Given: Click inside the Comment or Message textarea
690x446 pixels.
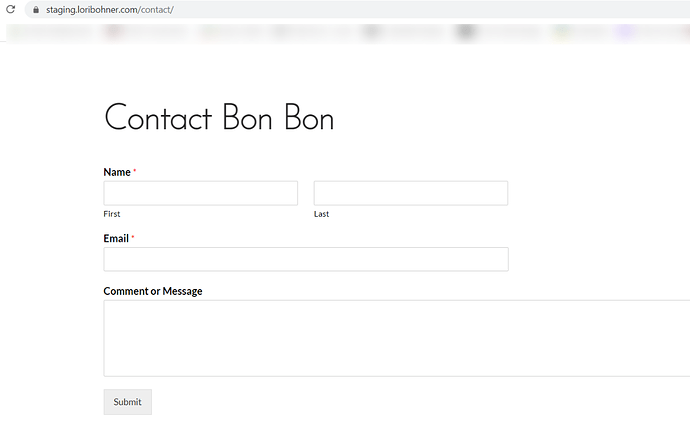Looking at the screenshot, I should click(396, 338).
